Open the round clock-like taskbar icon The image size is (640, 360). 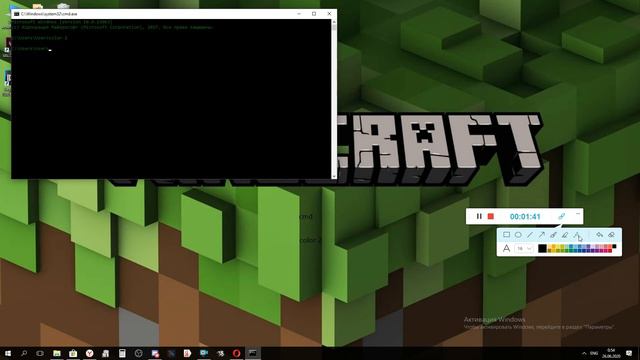pos(138,353)
